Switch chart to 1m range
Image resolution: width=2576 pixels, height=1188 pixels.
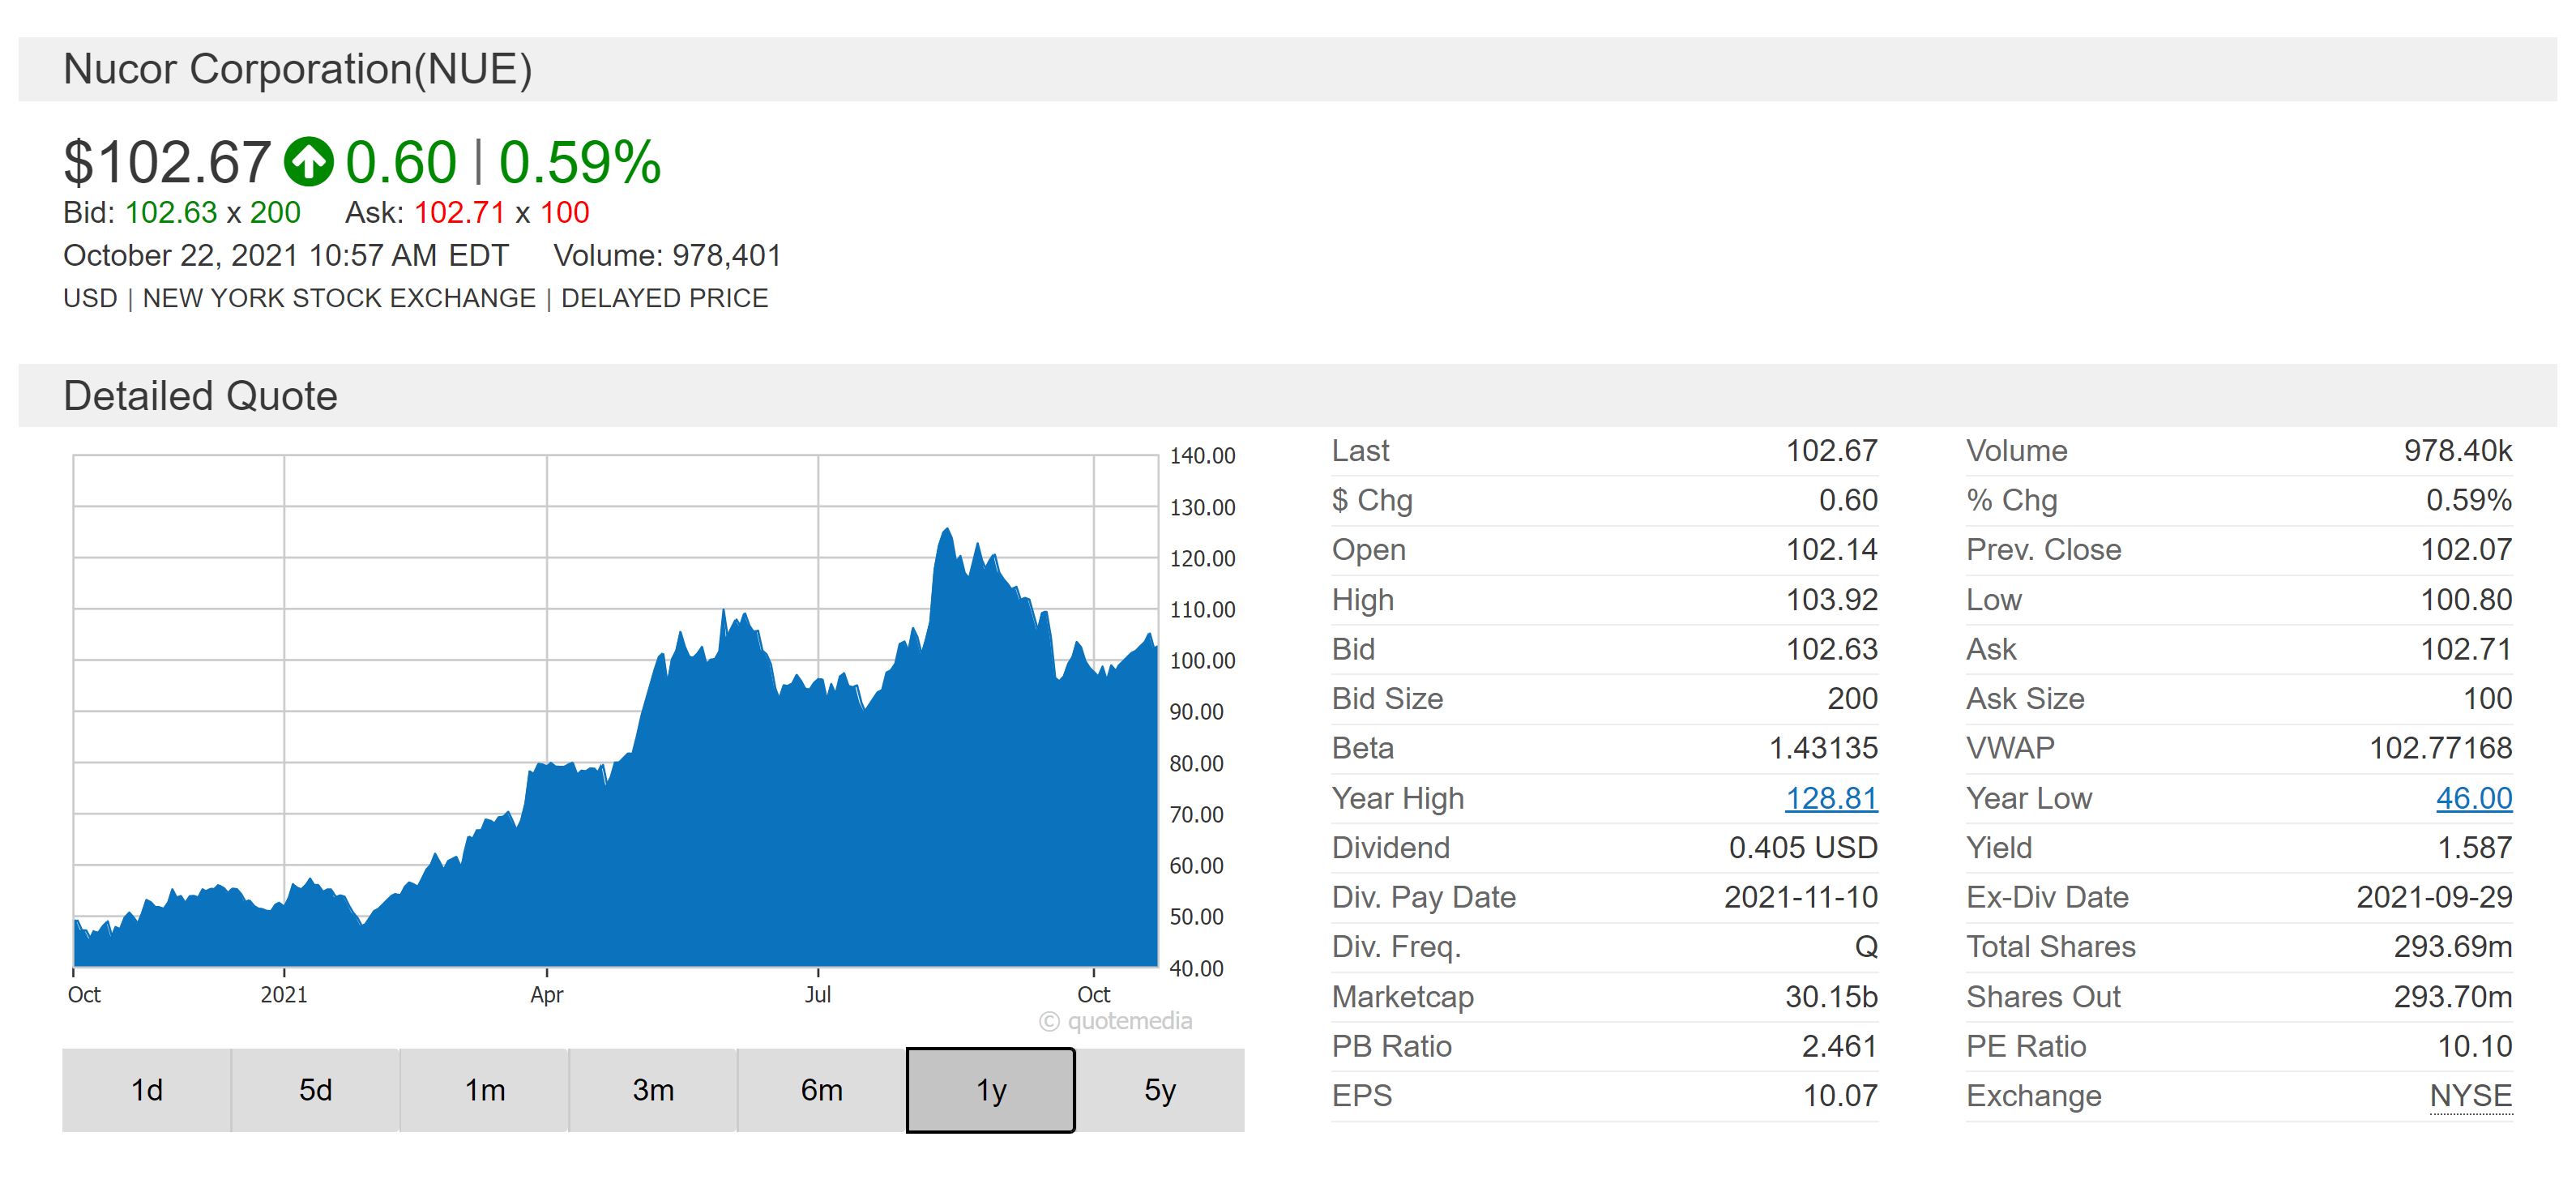point(484,1090)
